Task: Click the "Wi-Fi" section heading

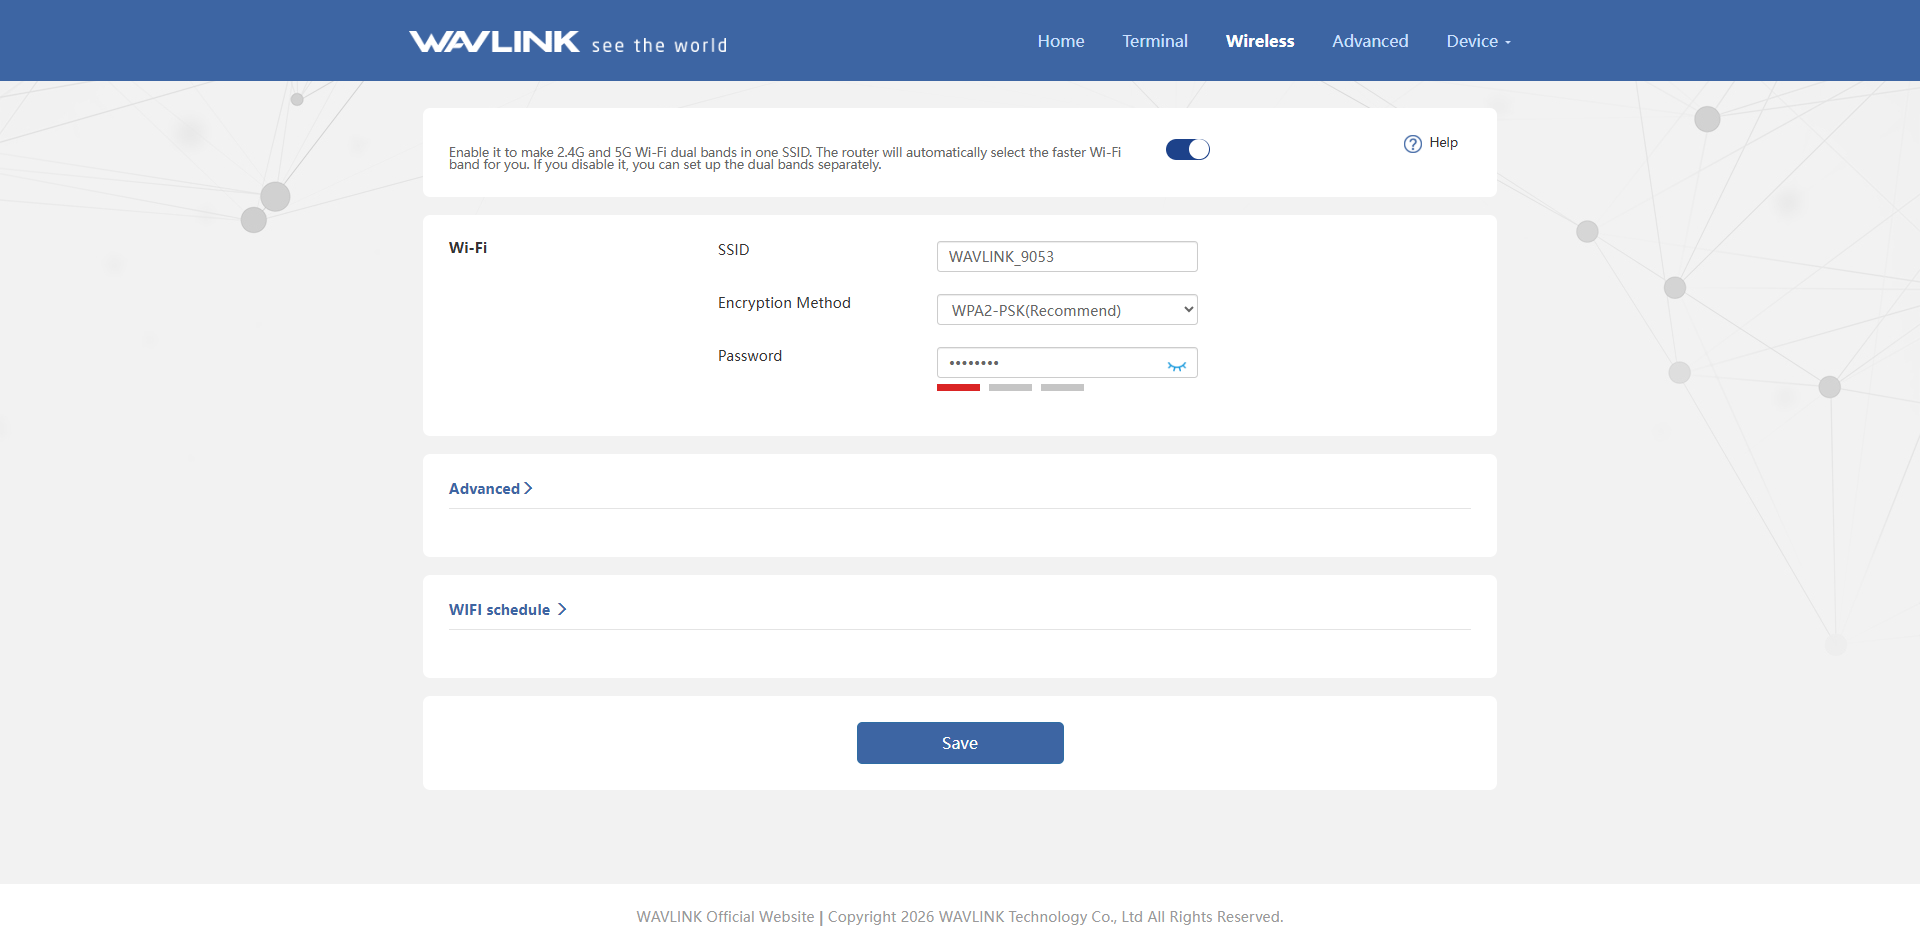Action: (x=468, y=248)
